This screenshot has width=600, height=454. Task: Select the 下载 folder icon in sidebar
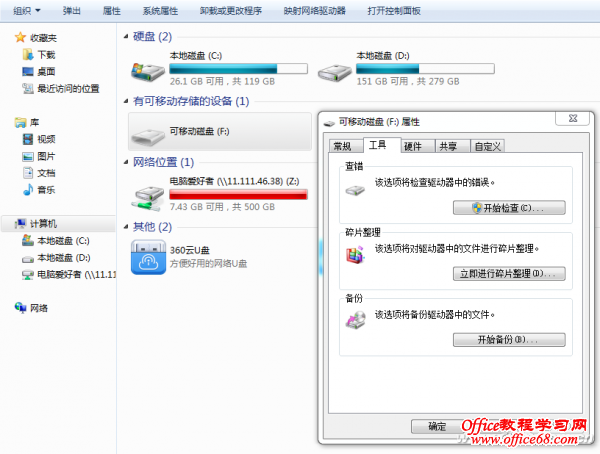tap(28, 55)
